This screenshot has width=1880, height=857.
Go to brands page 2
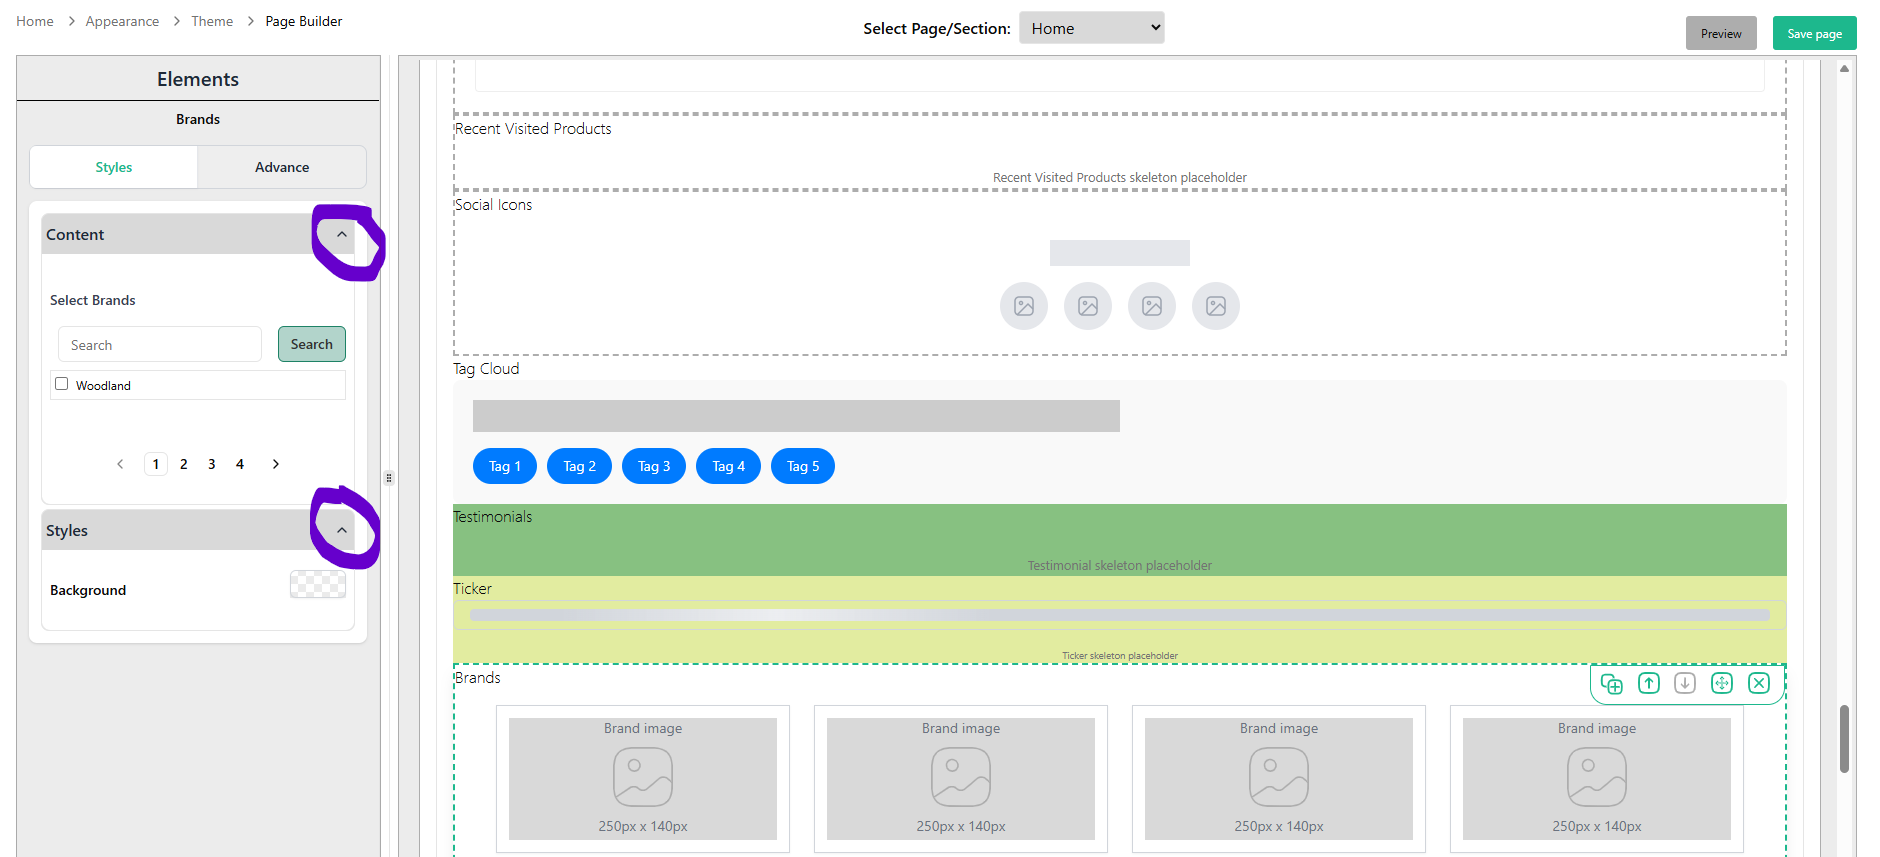click(184, 464)
